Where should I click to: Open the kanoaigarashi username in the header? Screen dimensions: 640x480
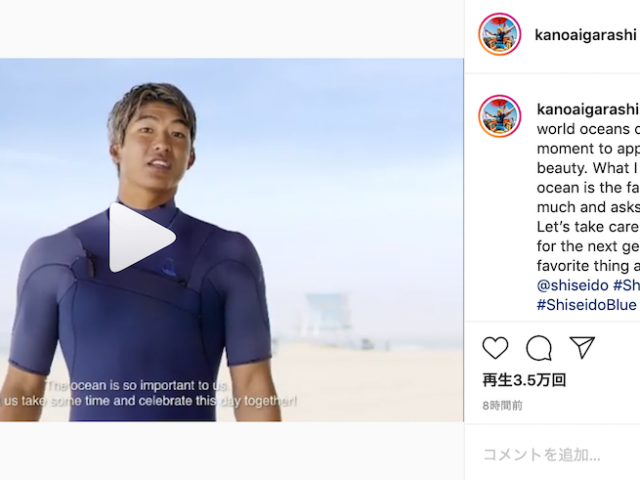[585, 35]
